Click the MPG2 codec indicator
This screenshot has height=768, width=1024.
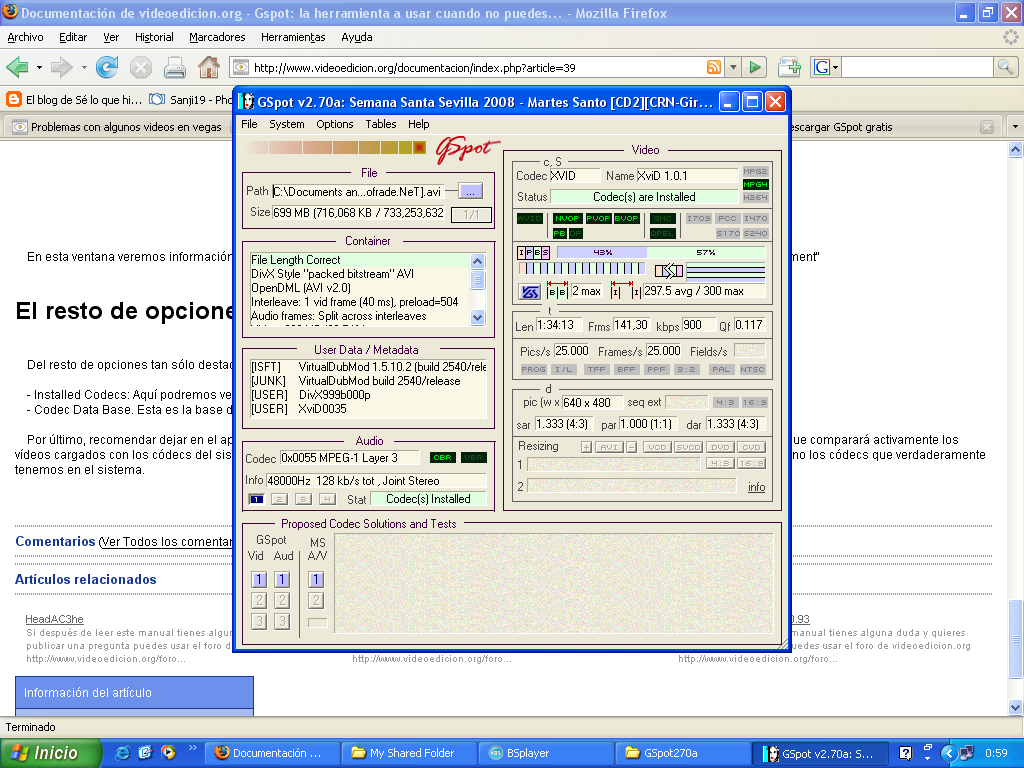[x=755, y=171]
